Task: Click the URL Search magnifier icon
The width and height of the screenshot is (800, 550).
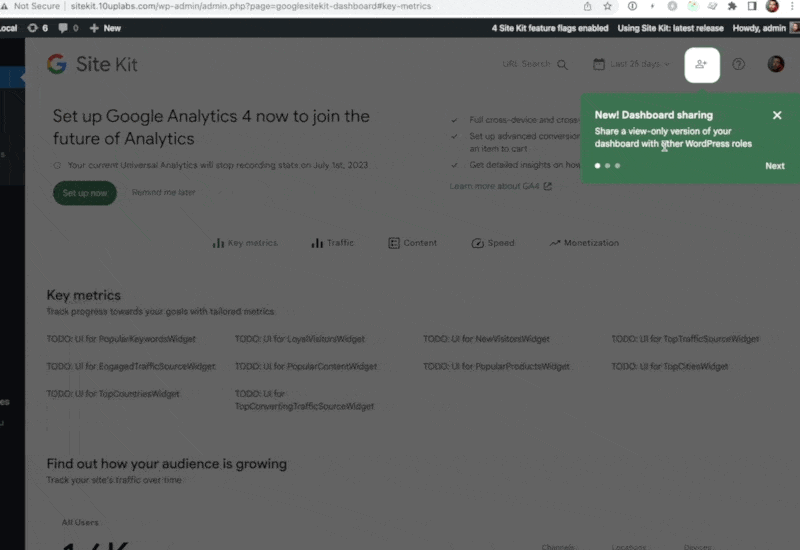Action: pos(562,65)
